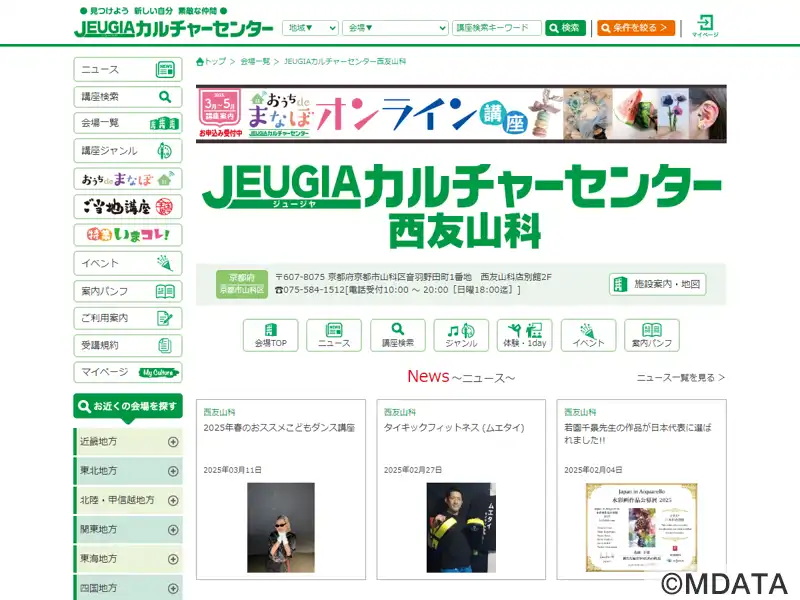This screenshot has height=600, width=800.
Task: Open the おうちdeまなぼ sidebar banner
Action: pyautogui.click(x=128, y=179)
